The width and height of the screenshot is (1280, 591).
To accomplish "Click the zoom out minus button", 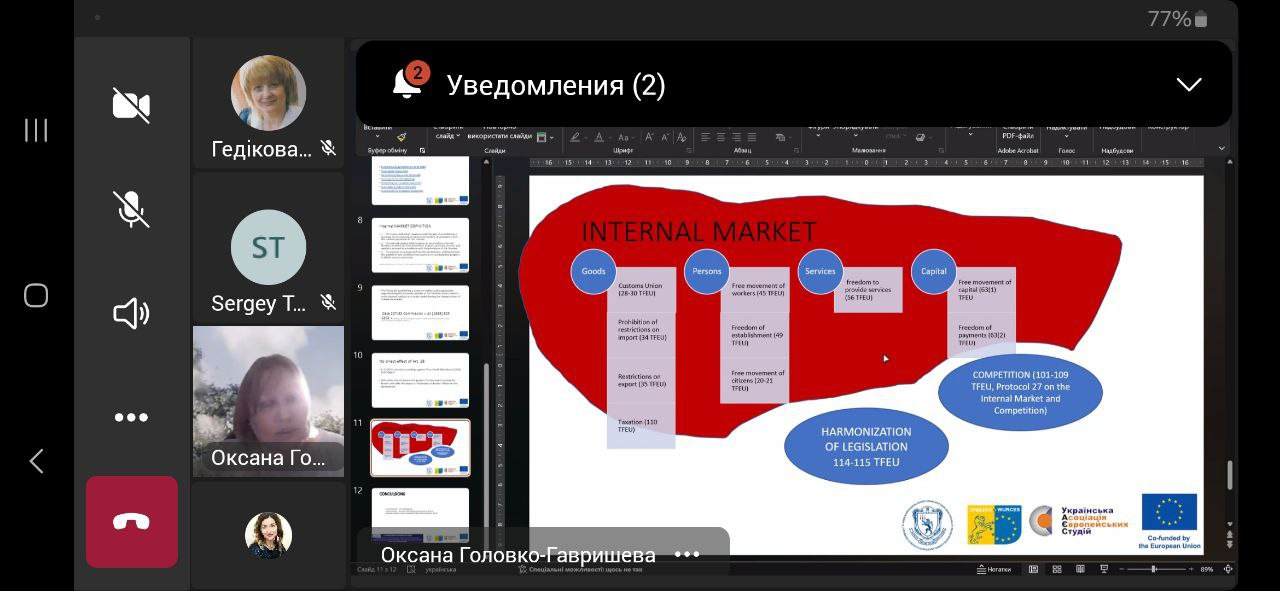I will (x=1122, y=570).
